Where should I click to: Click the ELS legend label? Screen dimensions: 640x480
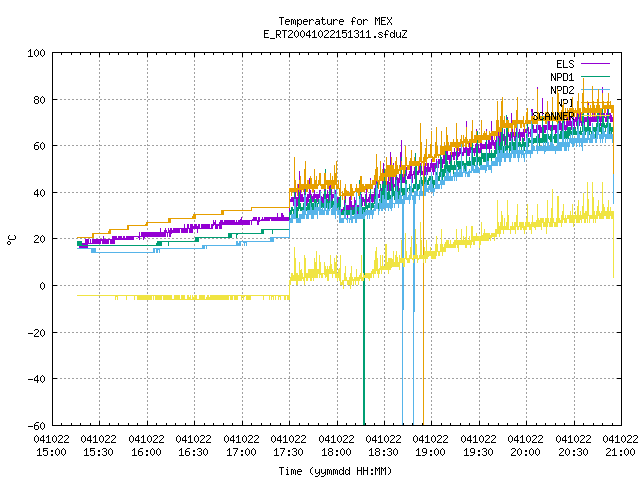[x=565, y=64]
